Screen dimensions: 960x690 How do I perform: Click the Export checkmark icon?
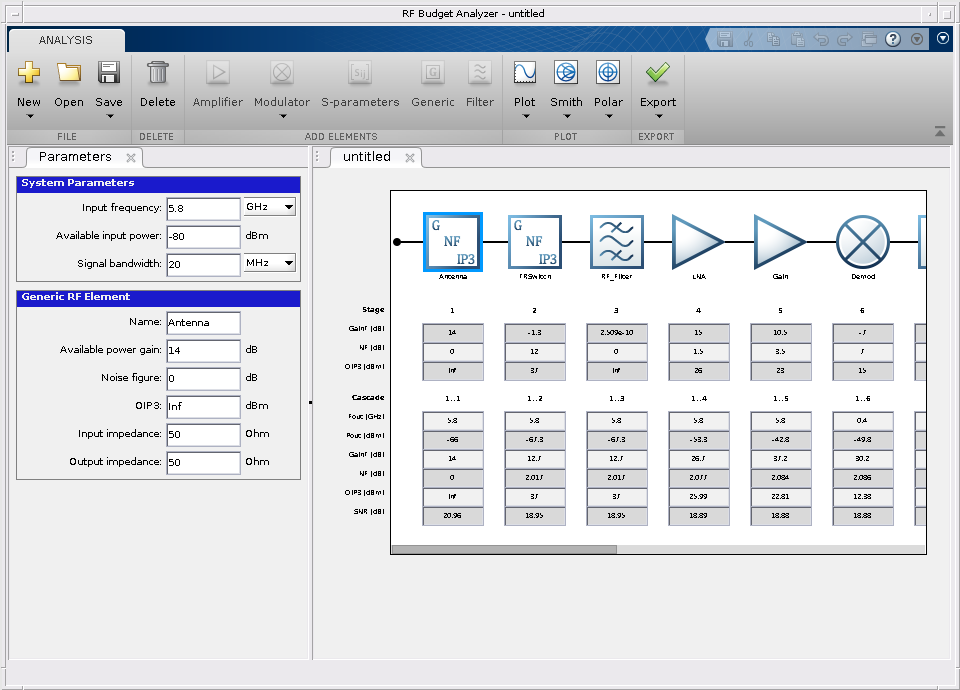pyautogui.click(x=657, y=73)
